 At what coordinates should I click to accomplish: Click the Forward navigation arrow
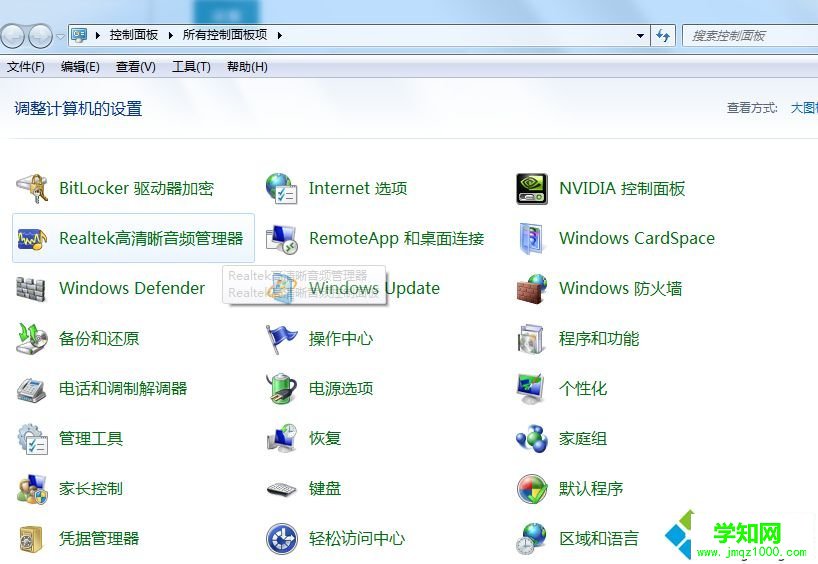(40, 36)
